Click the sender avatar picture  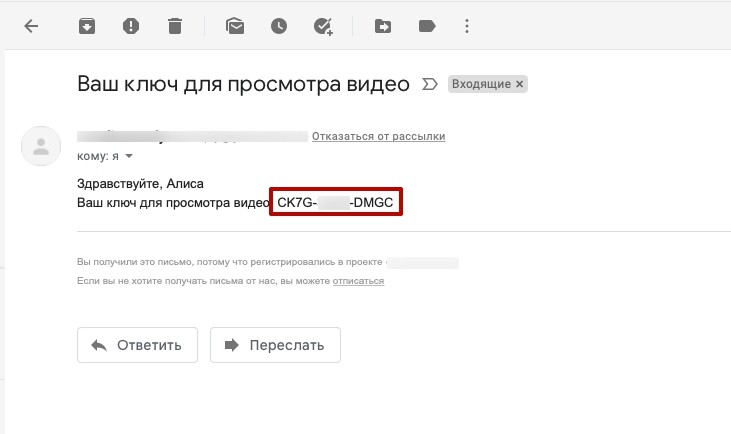41,147
